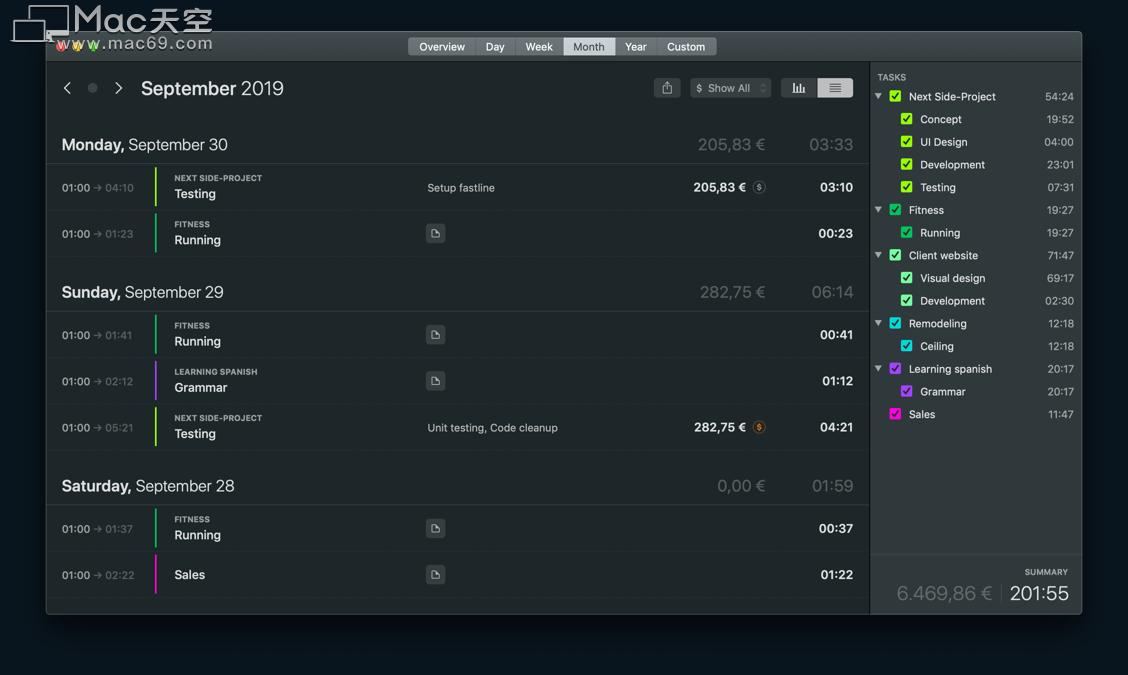Open the Show All billing dropdown
The height and width of the screenshot is (675, 1128).
point(730,88)
